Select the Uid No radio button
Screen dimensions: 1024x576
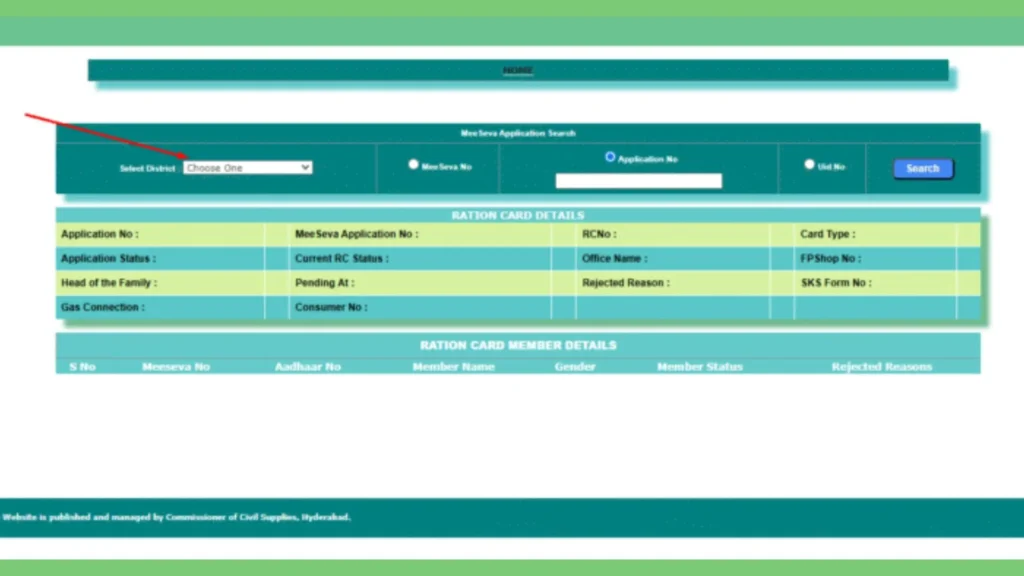click(x=809, y=165)
